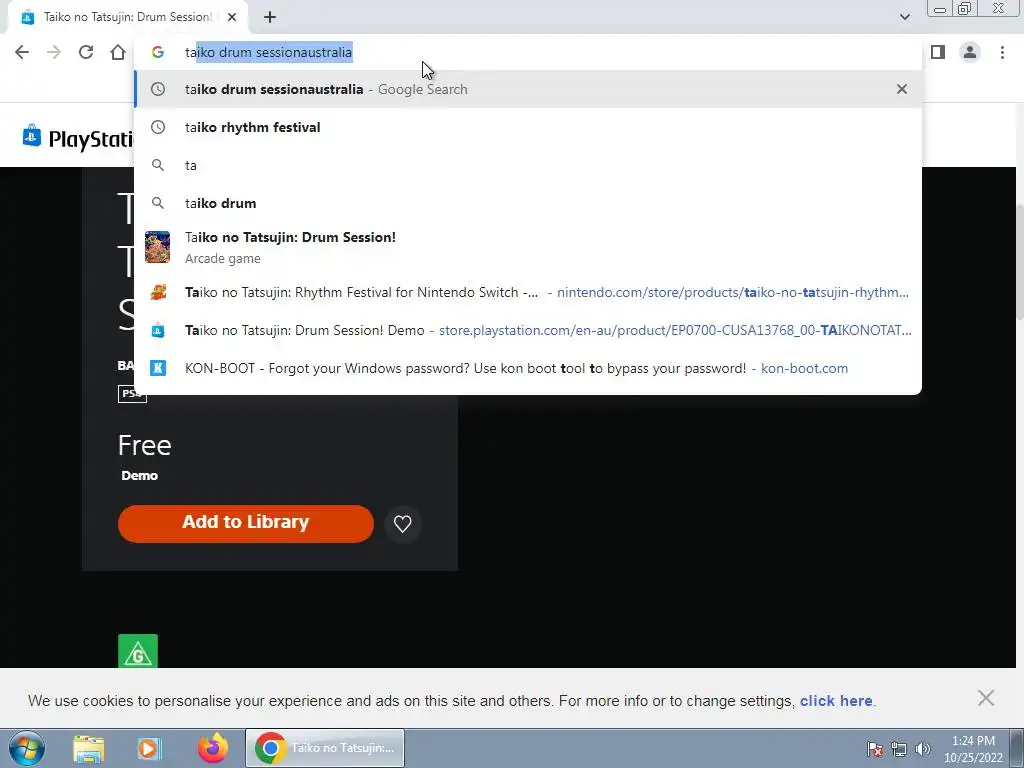Open the Chrome profile avatar icon

pyautogui.click(x=970, y=52)
